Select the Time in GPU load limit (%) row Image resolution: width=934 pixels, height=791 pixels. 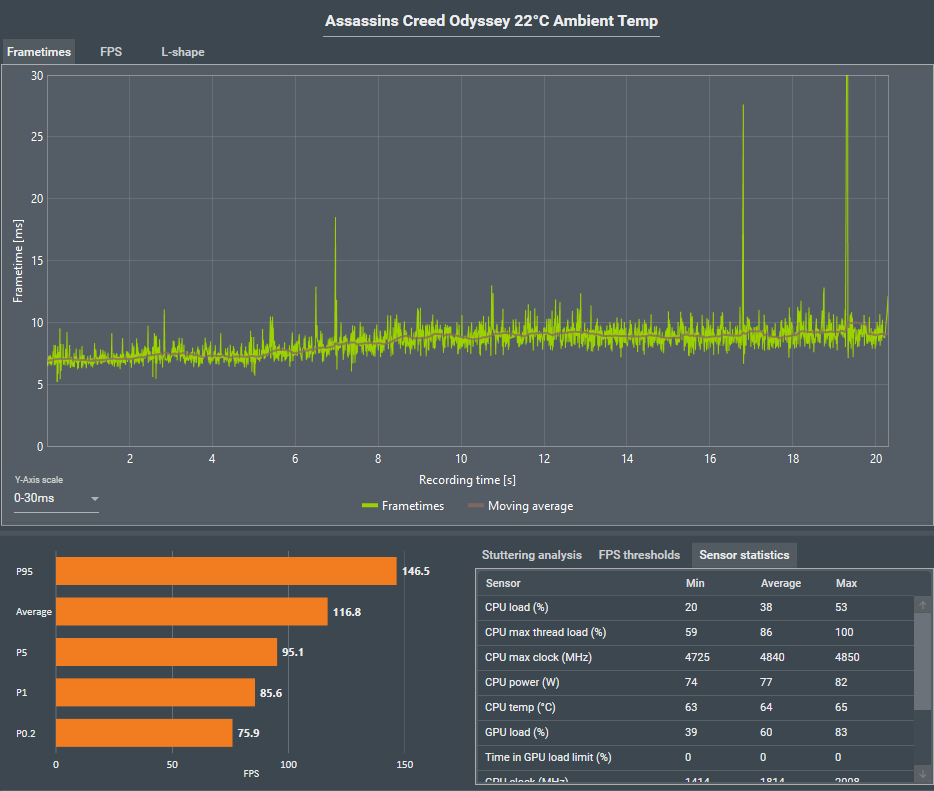tap(696, 758)
